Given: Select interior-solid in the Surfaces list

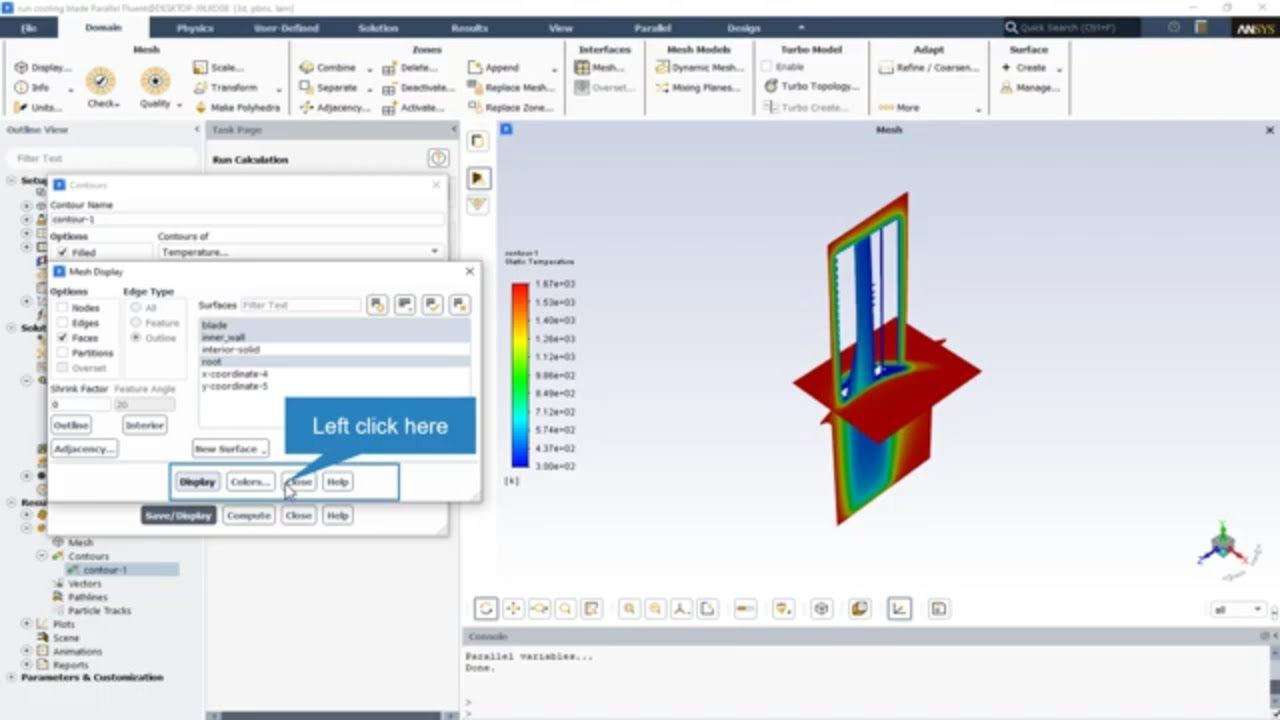Looking at the screenshot, I should pyautogui.click(x=334, y=350).
